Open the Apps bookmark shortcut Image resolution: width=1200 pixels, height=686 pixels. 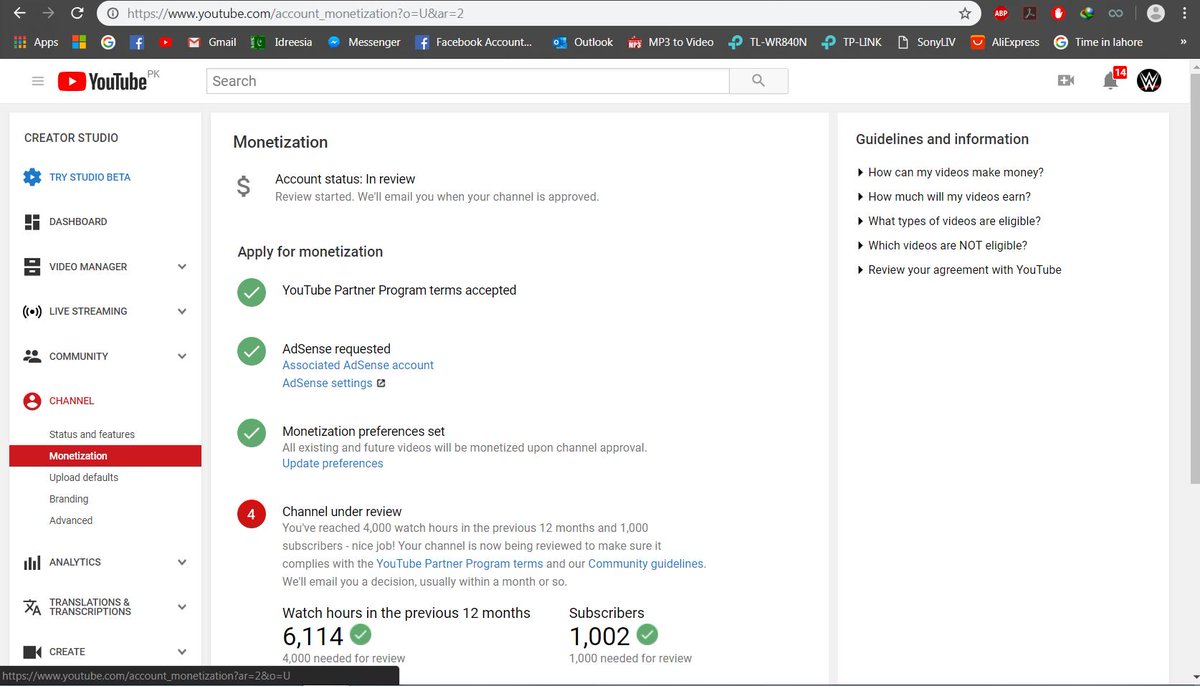[36, 42]
